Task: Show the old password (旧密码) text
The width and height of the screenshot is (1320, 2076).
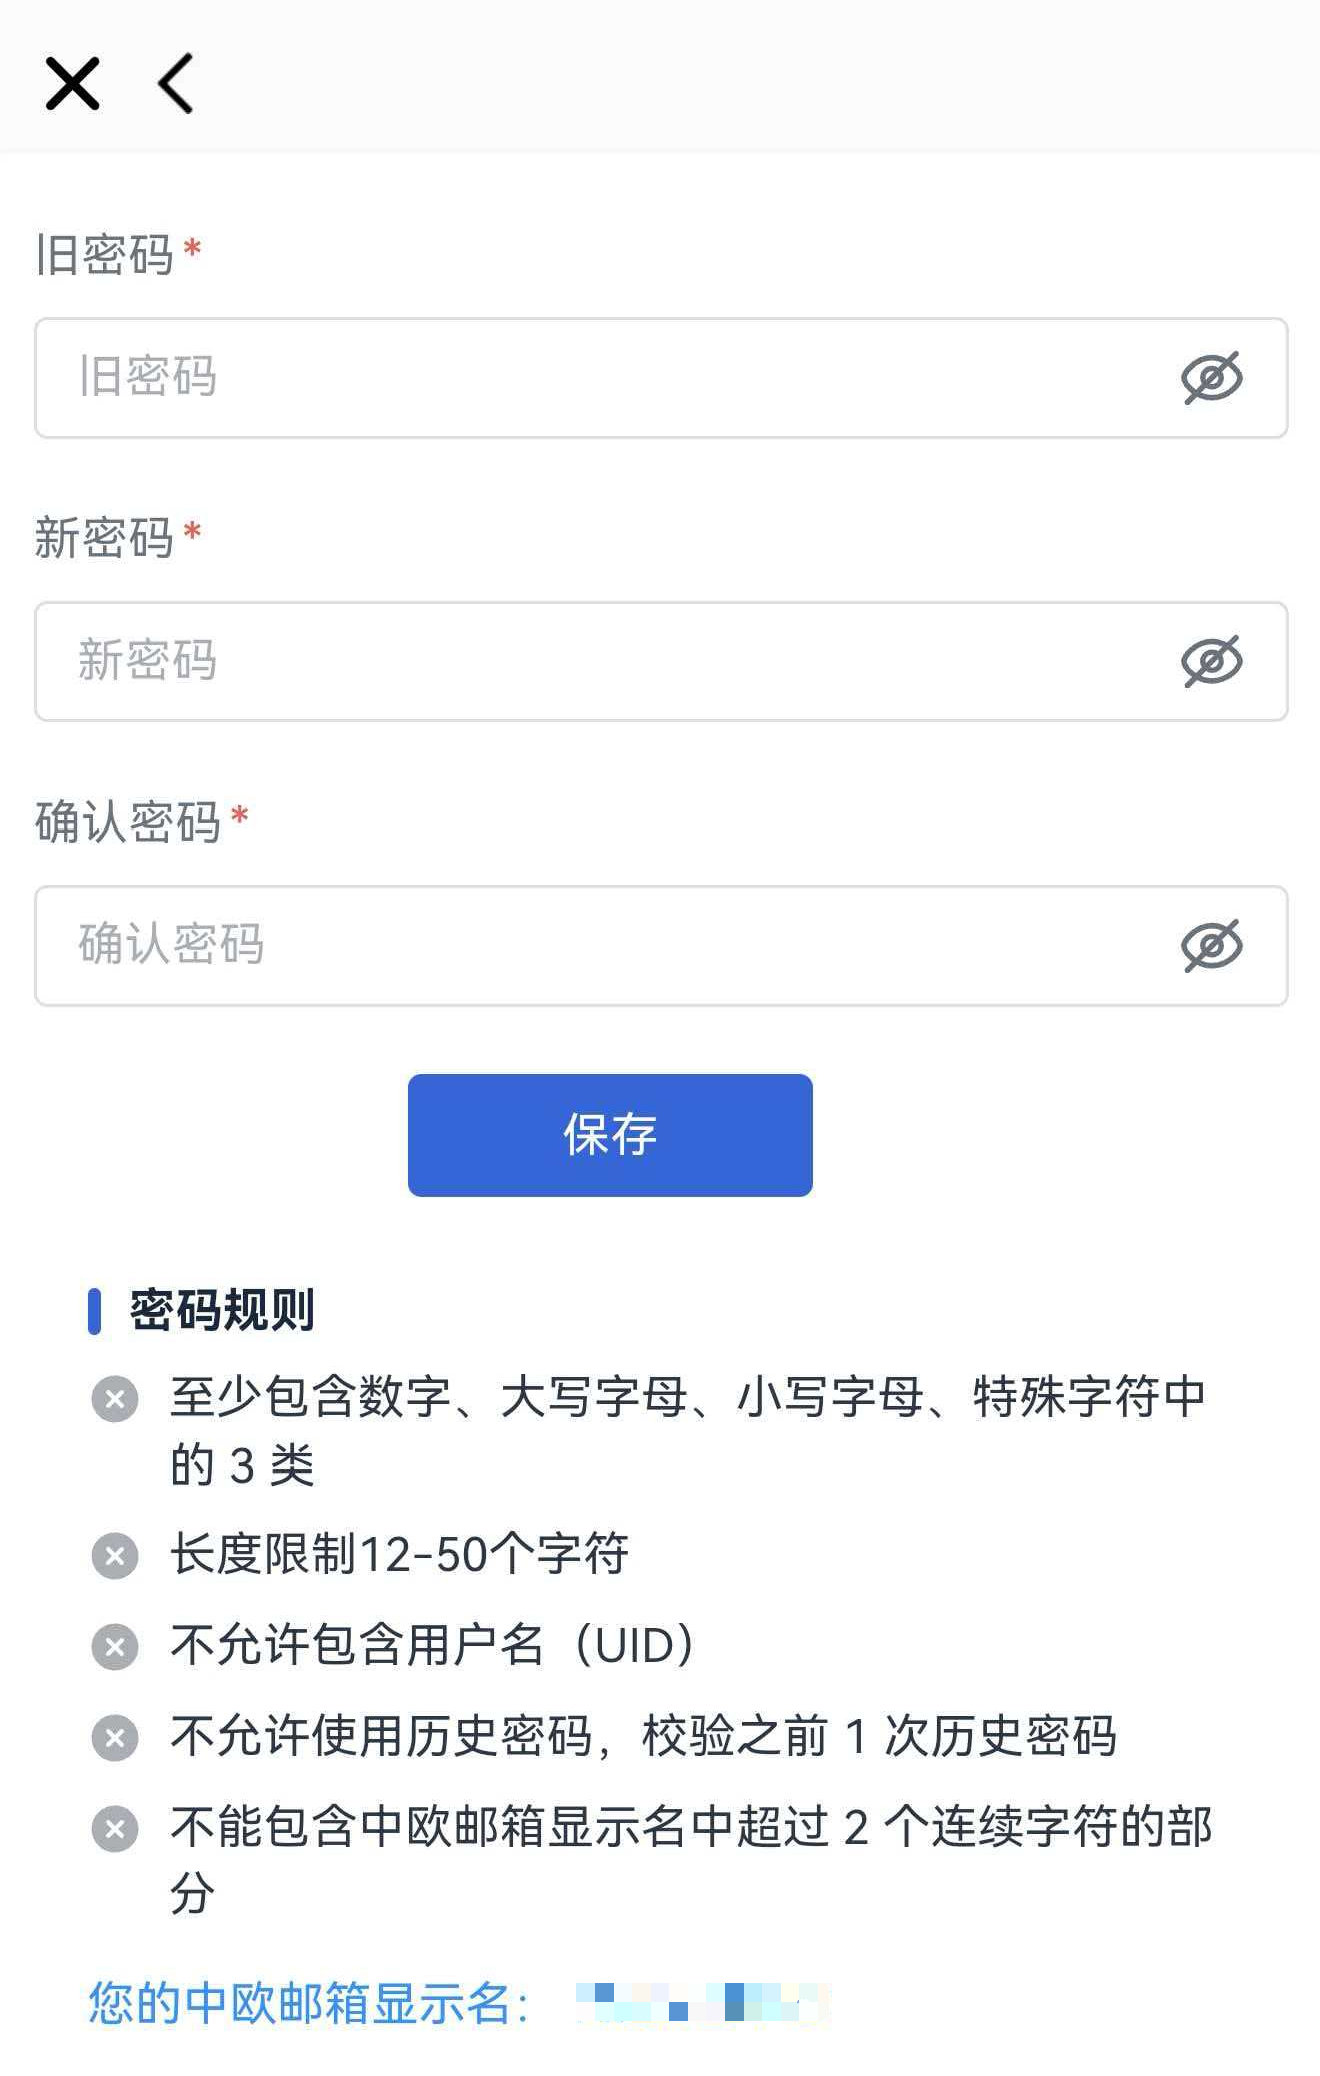Action: pyautogui.click(x=1211, y=378)
